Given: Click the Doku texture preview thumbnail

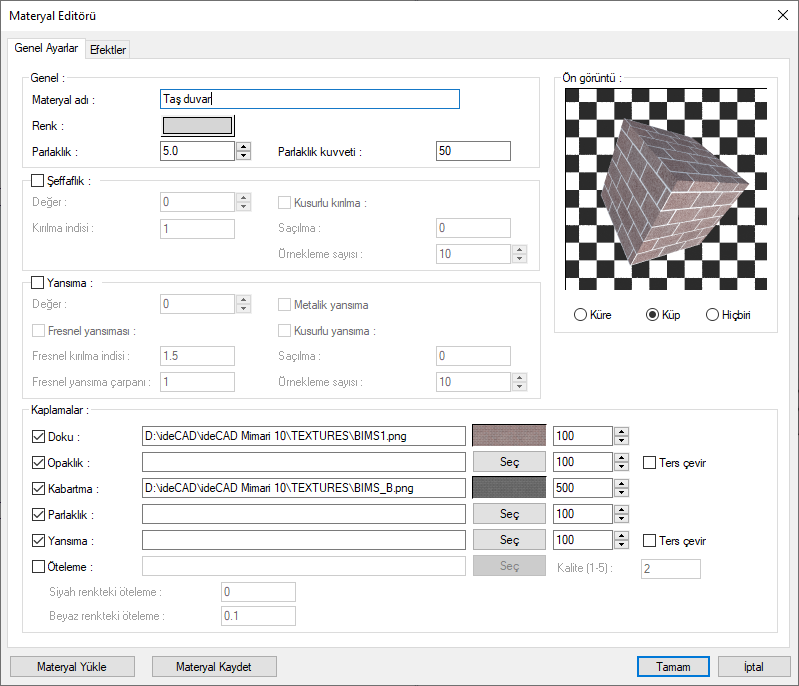Looking at the screenshot, I should pos(509,436).
